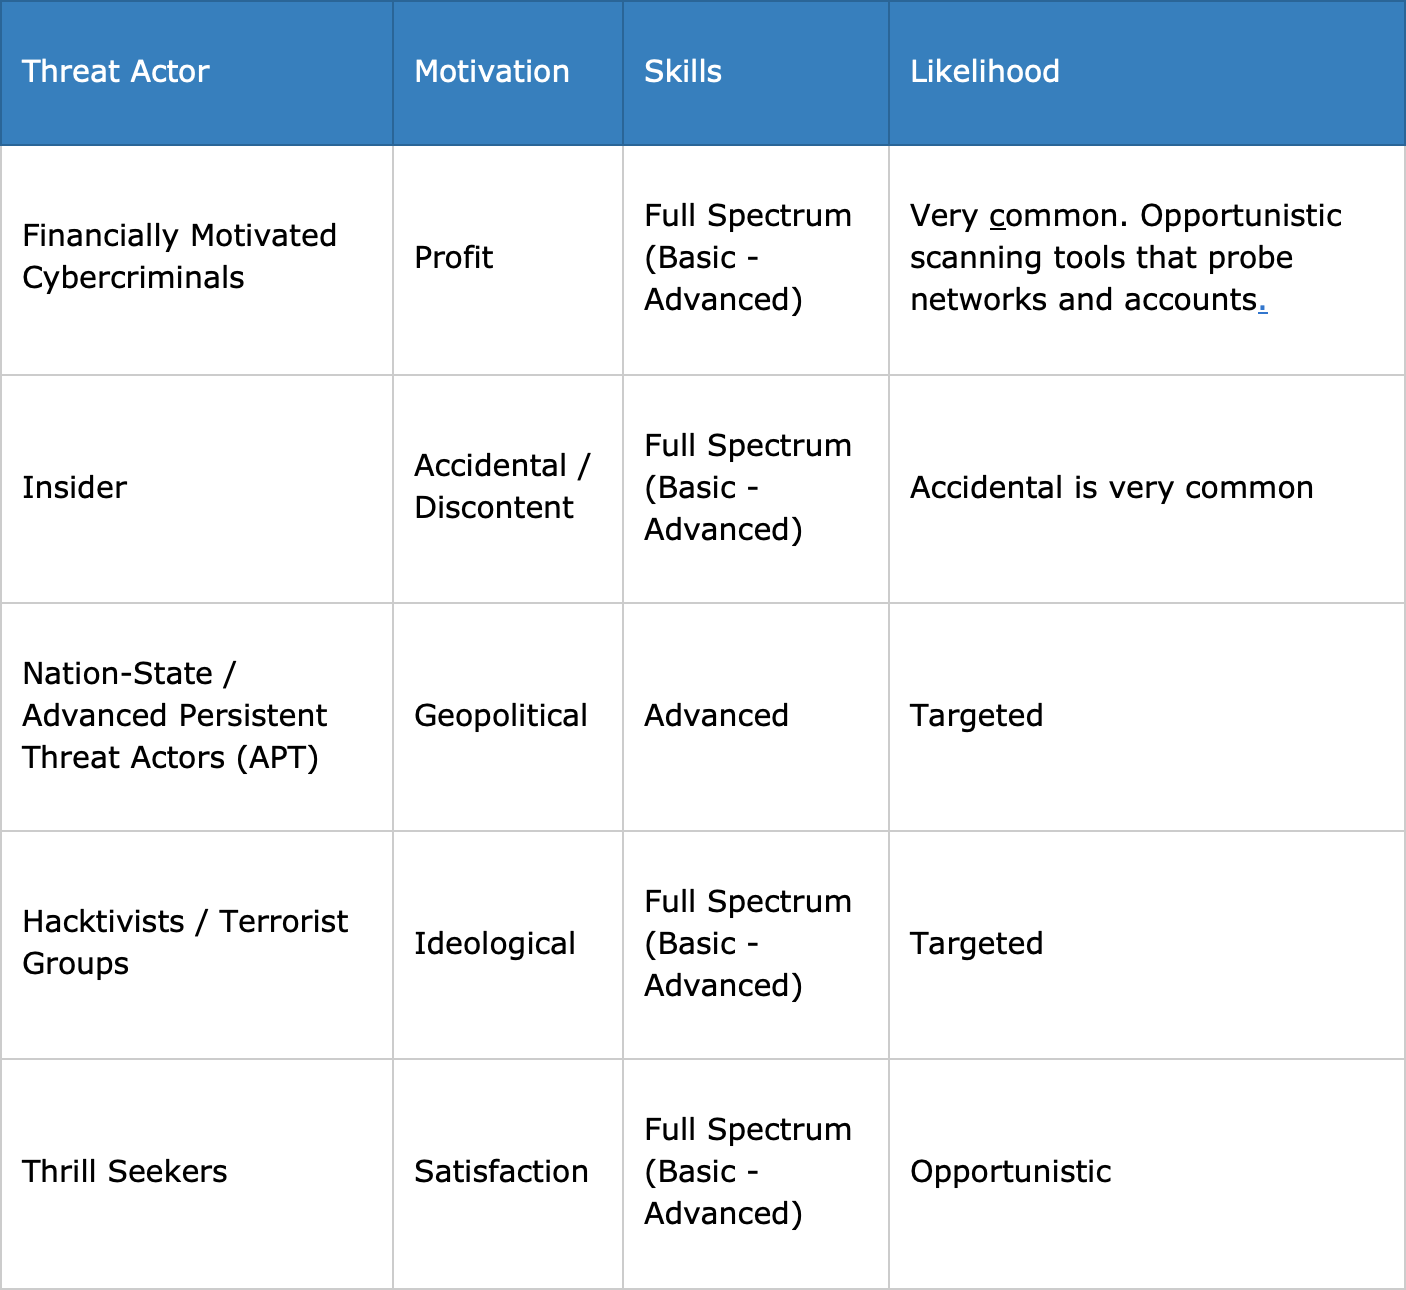
Task: Select the Insider threat actor cell
Action: (x=196, y=489)
